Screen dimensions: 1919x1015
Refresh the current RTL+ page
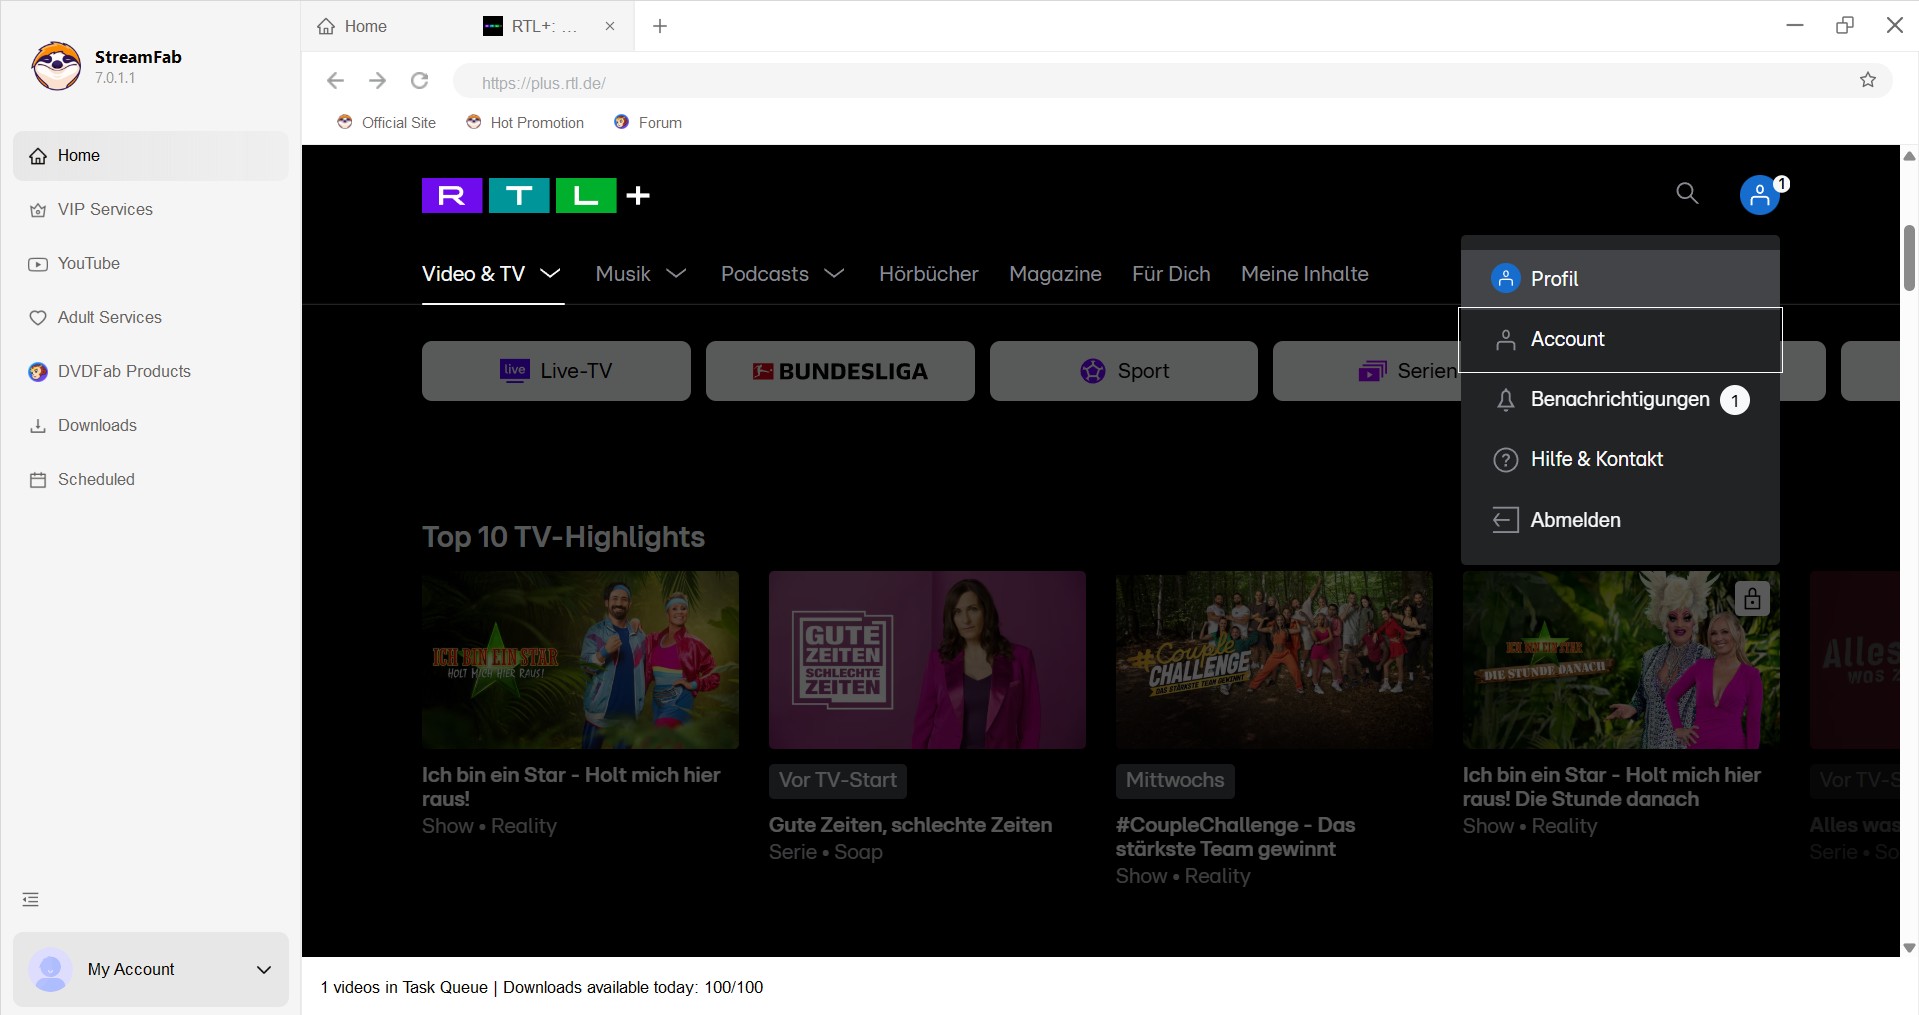[419, 81]
